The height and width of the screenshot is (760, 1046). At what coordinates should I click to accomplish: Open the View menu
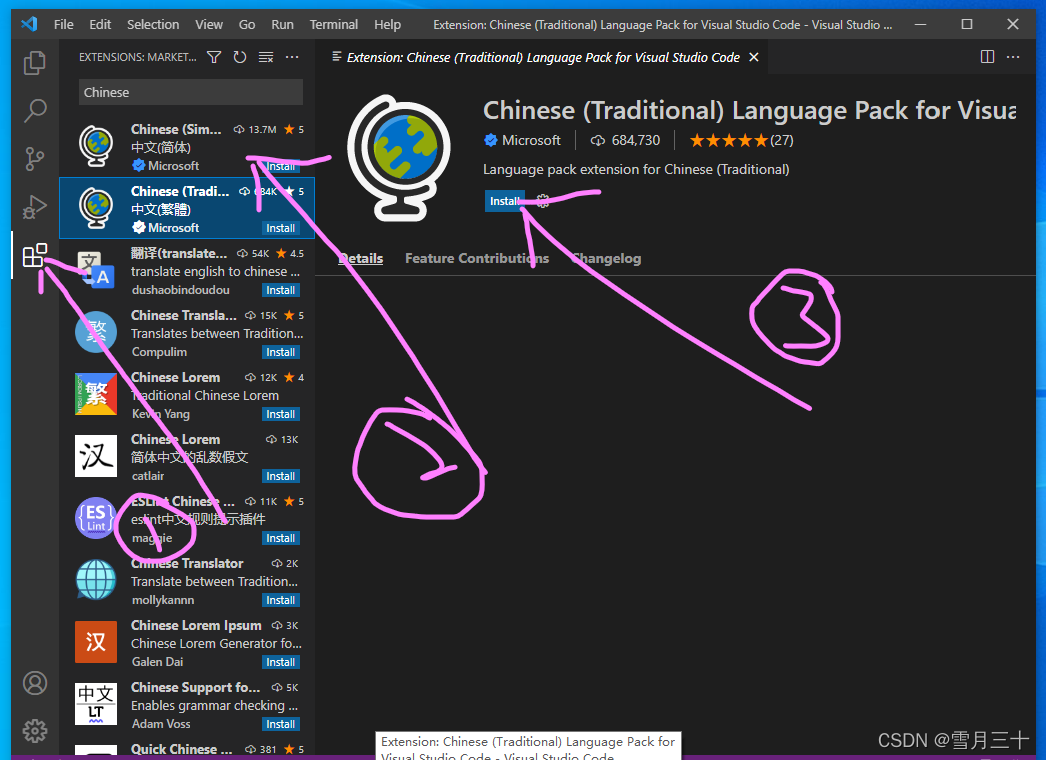(x=209, y=25)
